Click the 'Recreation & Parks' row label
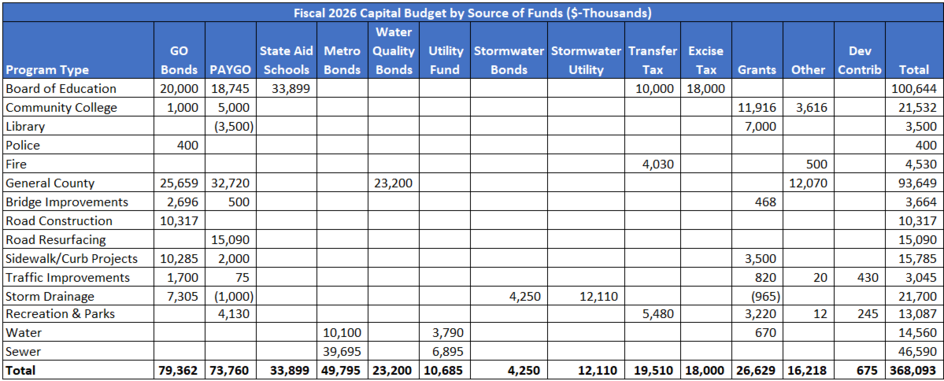The height and width of the screenshot is (381, 944). pos(60,315)
